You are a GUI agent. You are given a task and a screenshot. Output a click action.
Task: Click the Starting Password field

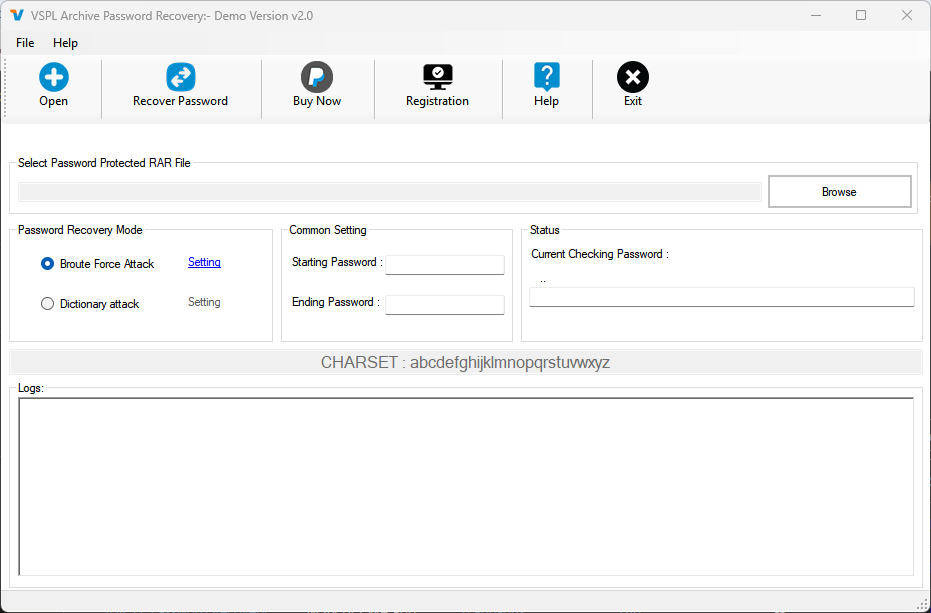click(444, 264)
